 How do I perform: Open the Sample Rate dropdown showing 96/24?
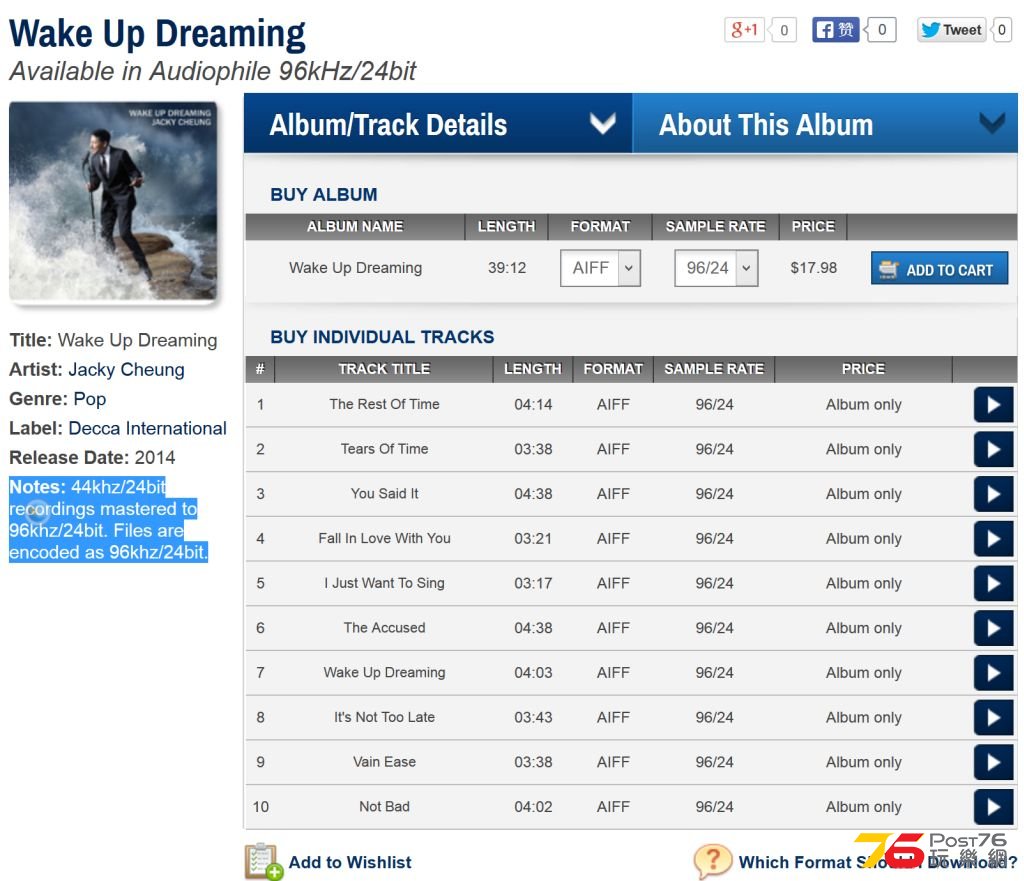[716, 268]
